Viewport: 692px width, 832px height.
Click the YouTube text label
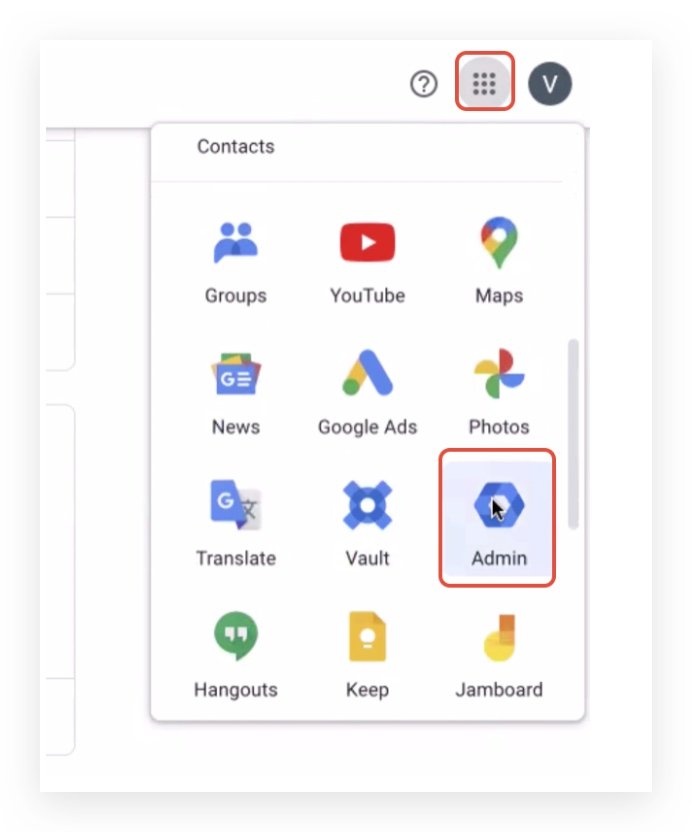click(367, 296)
